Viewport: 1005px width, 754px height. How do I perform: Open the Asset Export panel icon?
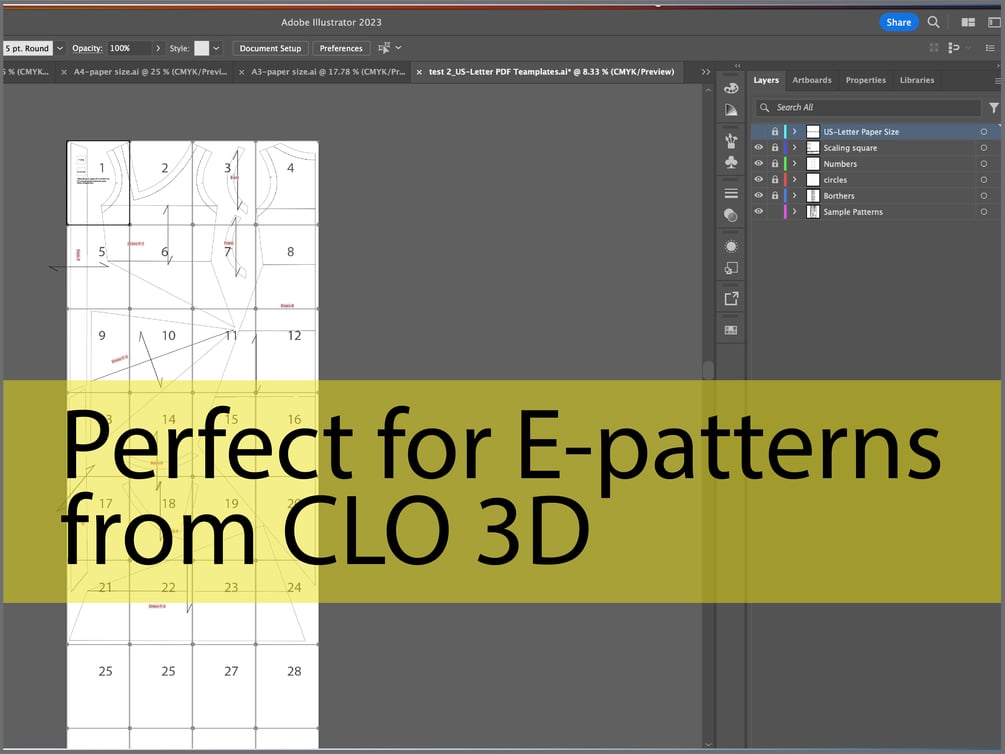731,299
